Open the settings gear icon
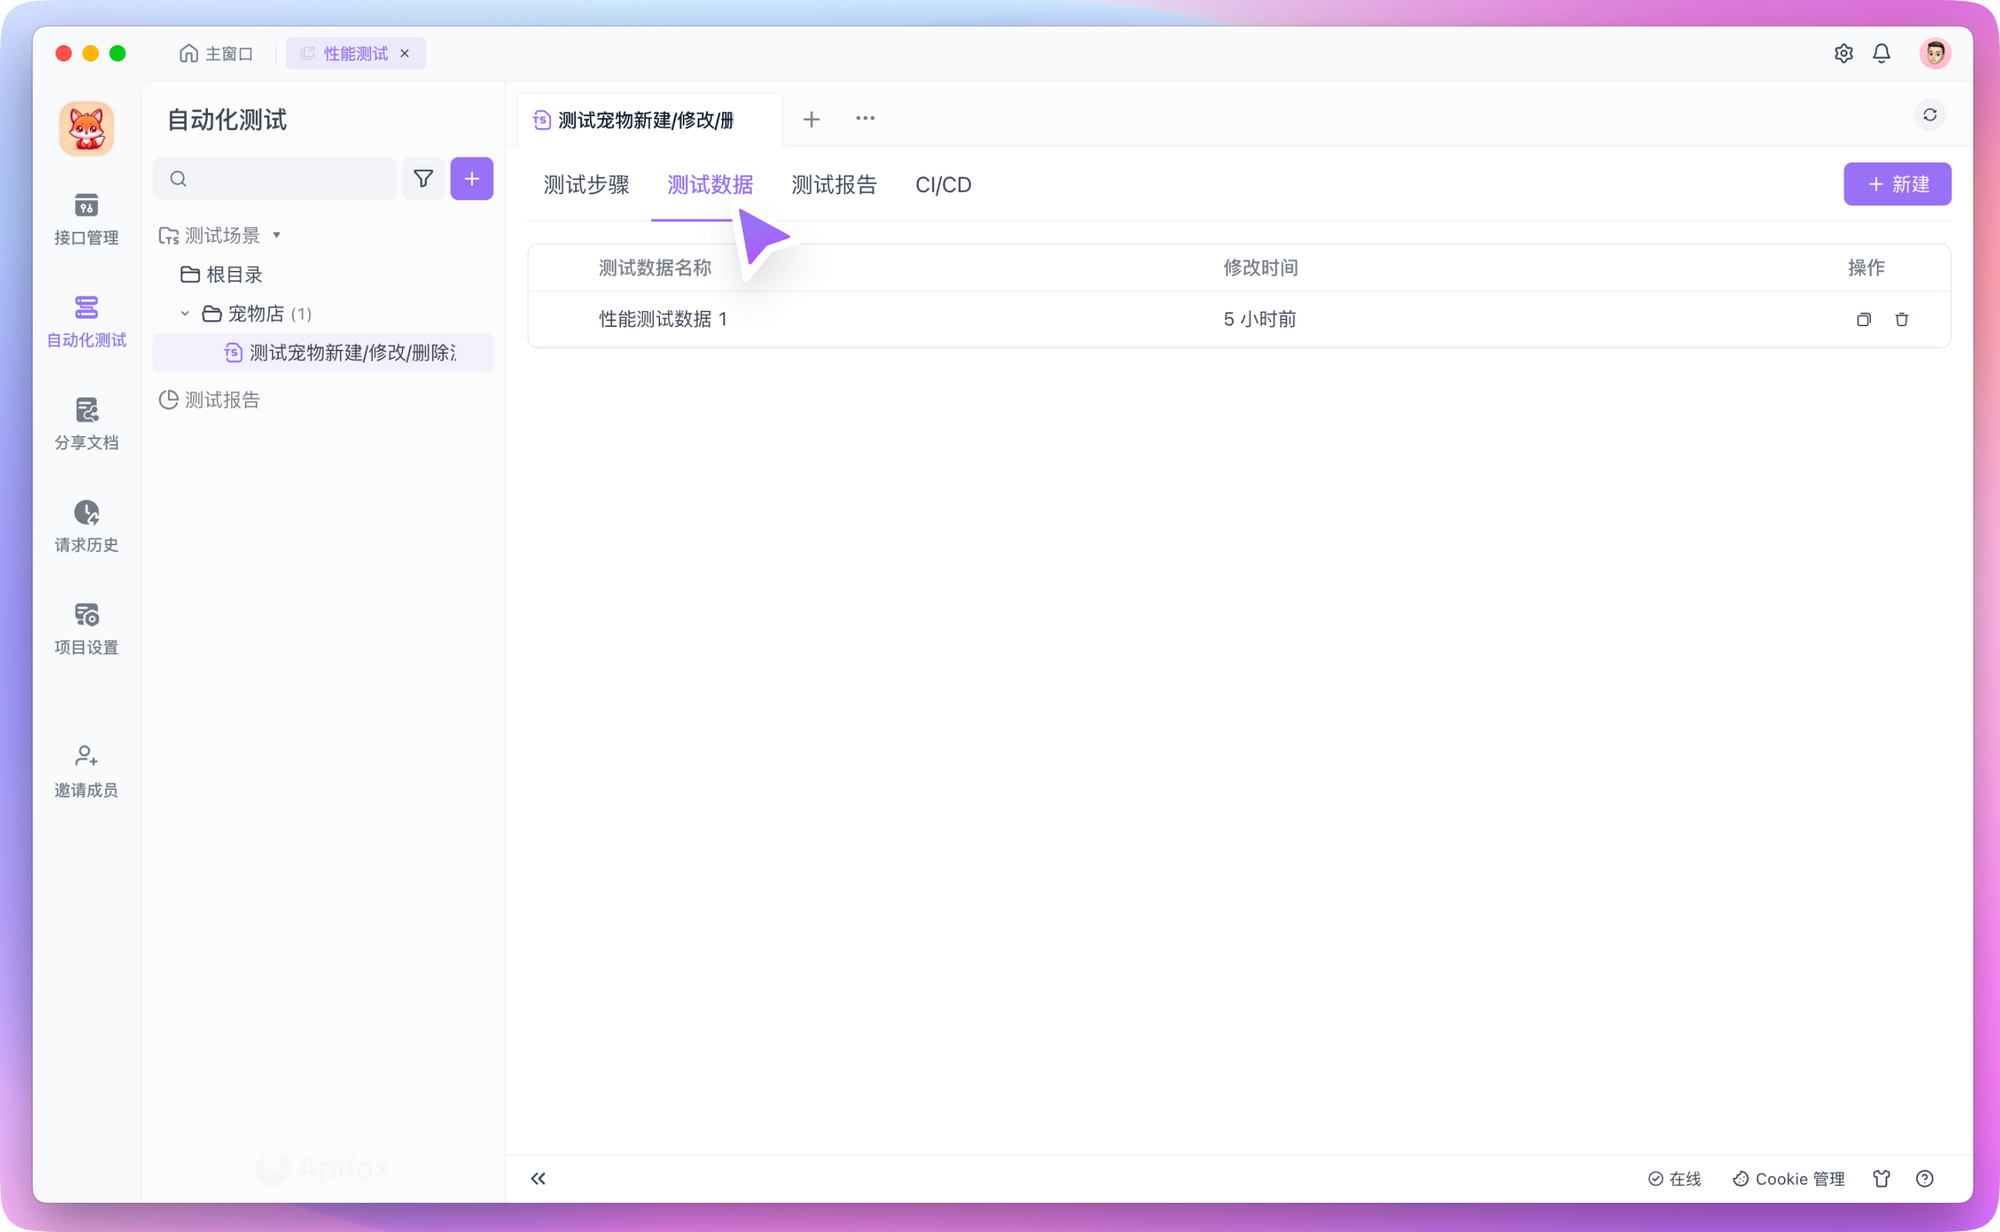 coord(1843,53)
